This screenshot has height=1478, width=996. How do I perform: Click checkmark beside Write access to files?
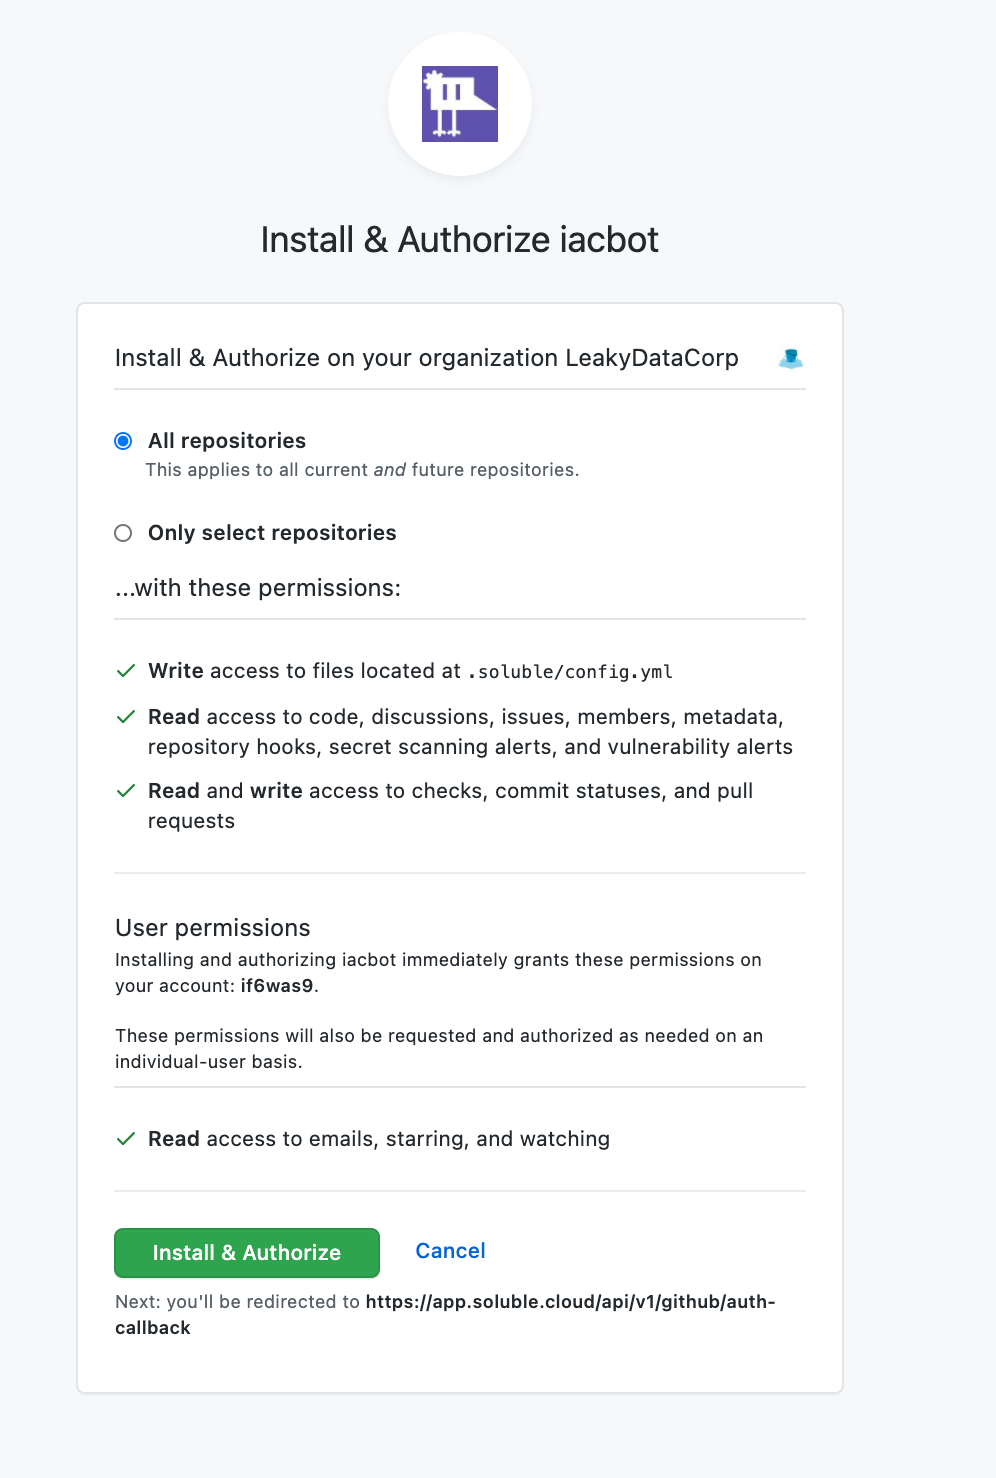tap(126, 671)
